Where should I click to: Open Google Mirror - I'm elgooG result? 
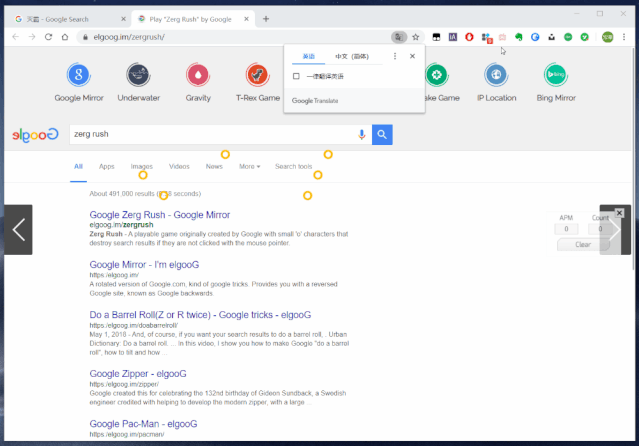(x=144, y=265)
